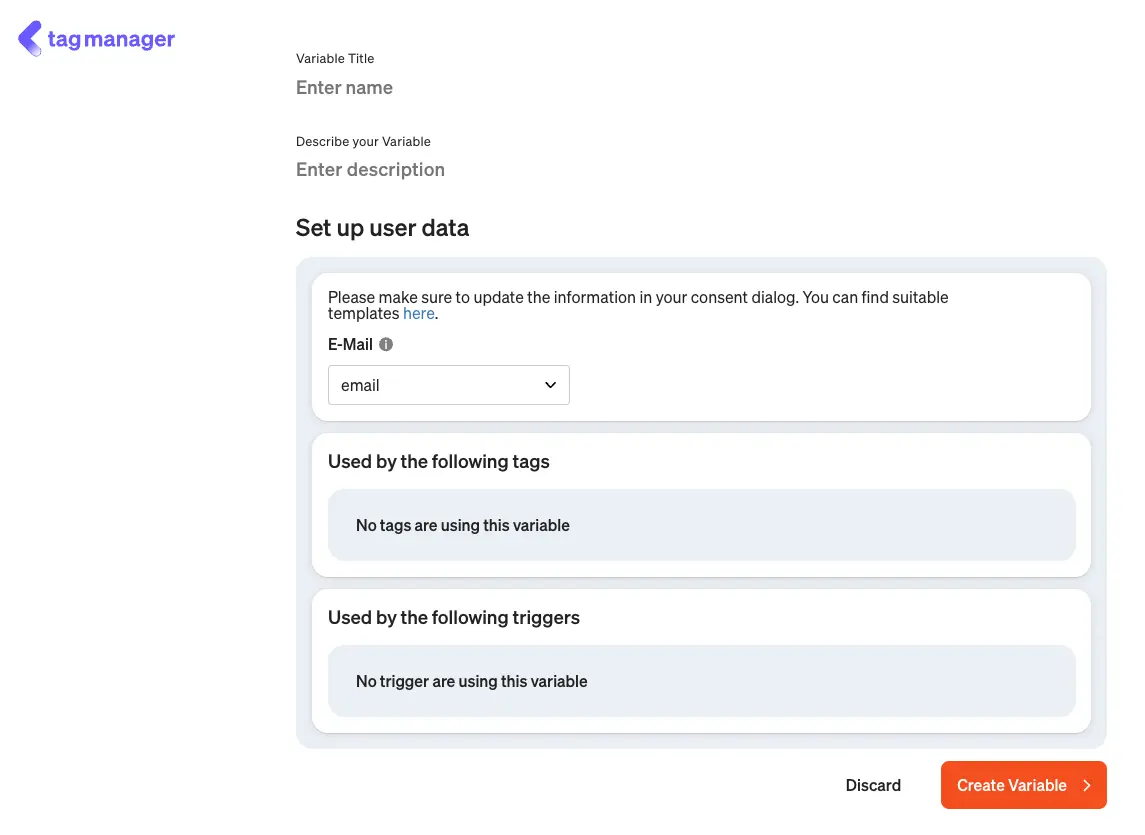The image size is (1145, 835).
Task: Click the arrow icon inside Create Variable
Action: (1086, 785)
